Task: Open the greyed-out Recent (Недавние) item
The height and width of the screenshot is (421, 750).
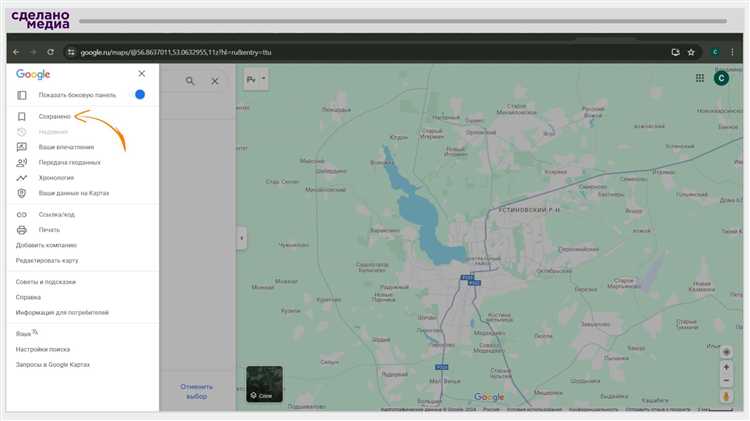Action: (53, 132)
